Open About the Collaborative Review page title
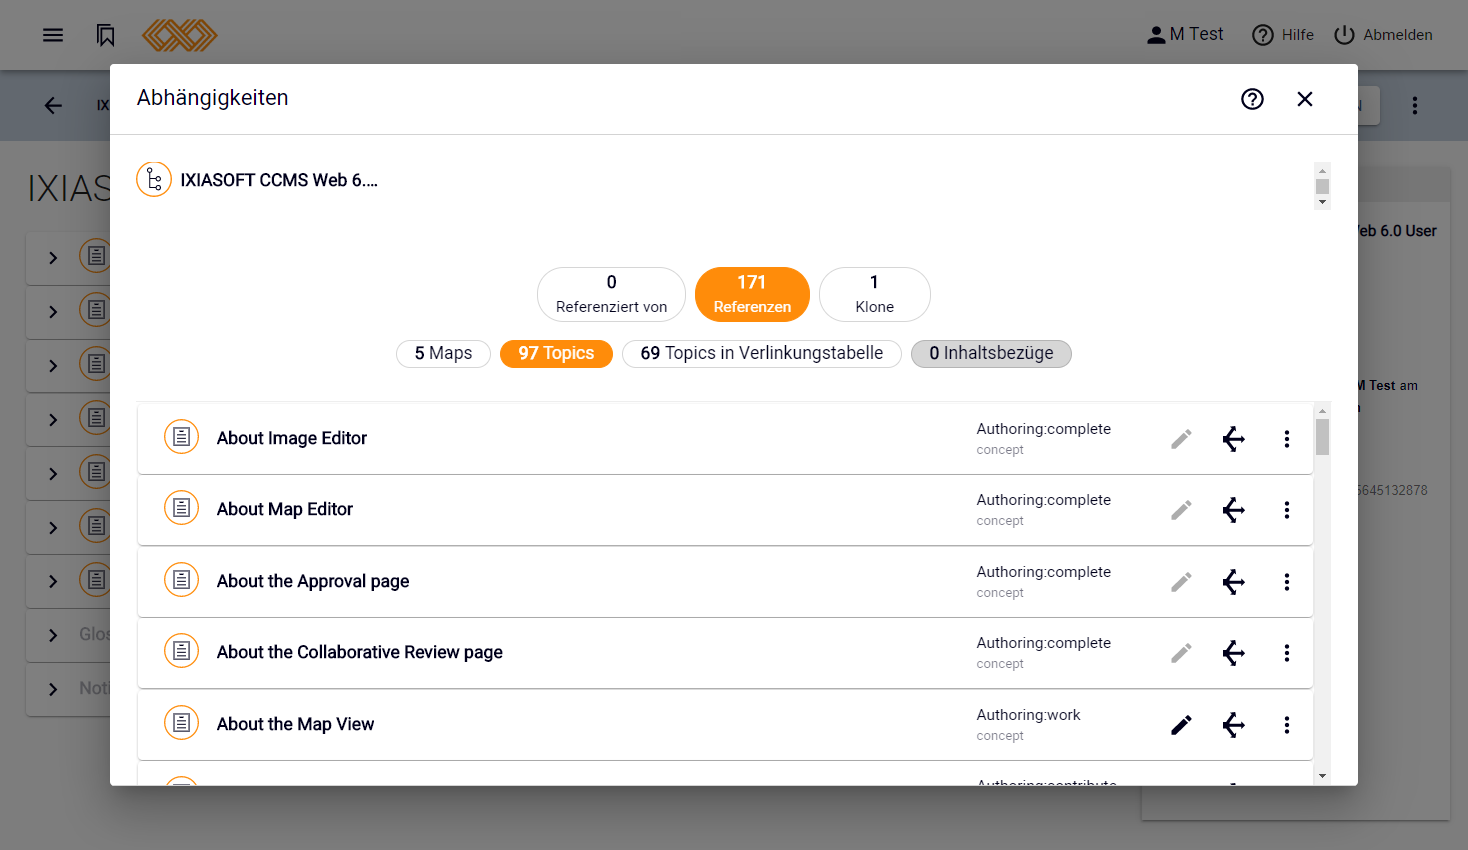Viewport: 1468px width, 850px height. (x=360, y=652)
